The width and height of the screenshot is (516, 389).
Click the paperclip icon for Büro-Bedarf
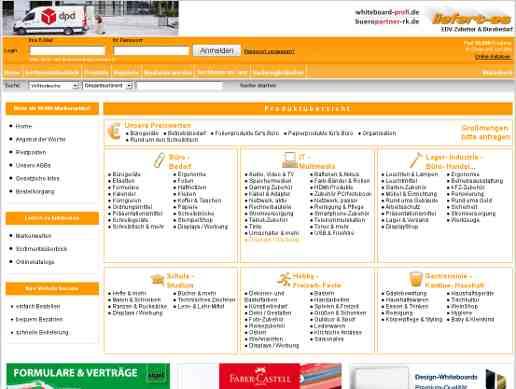pos(159,160)
